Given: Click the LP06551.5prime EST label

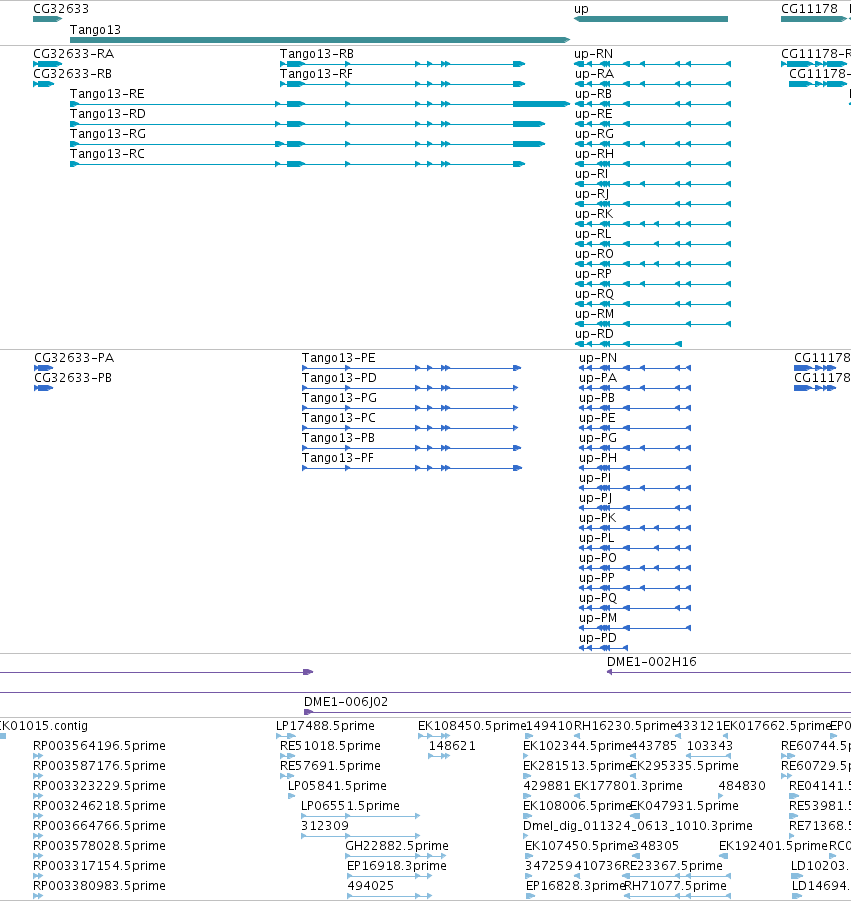Looking at the screenshot, I should pyautogui.click(x=350, y=806).
